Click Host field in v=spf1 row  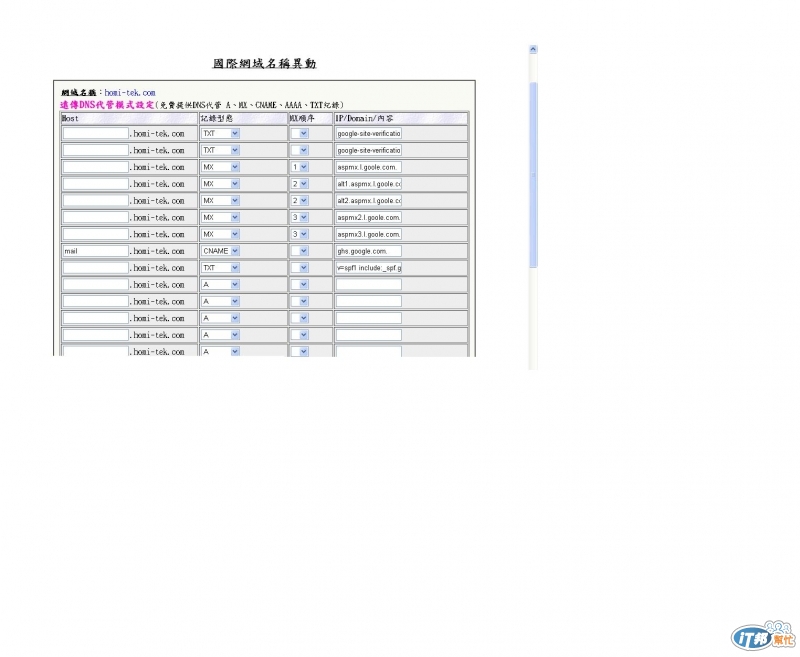(x=95, y=268)
